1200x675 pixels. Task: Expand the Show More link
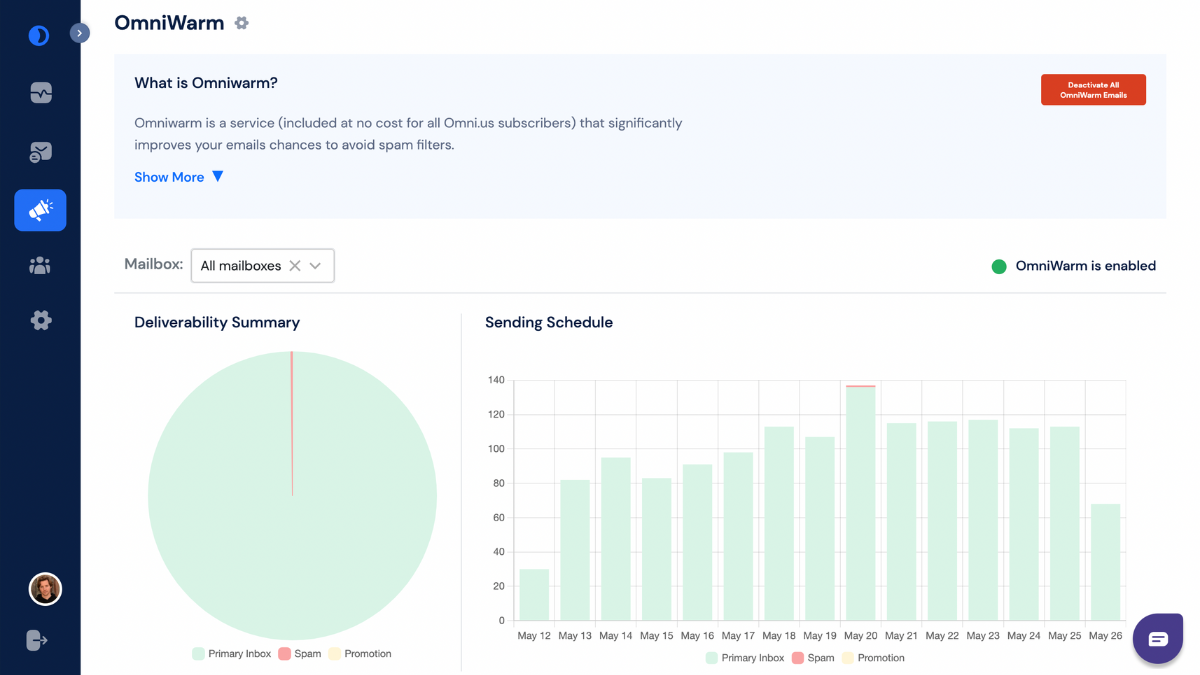[169, 177]
